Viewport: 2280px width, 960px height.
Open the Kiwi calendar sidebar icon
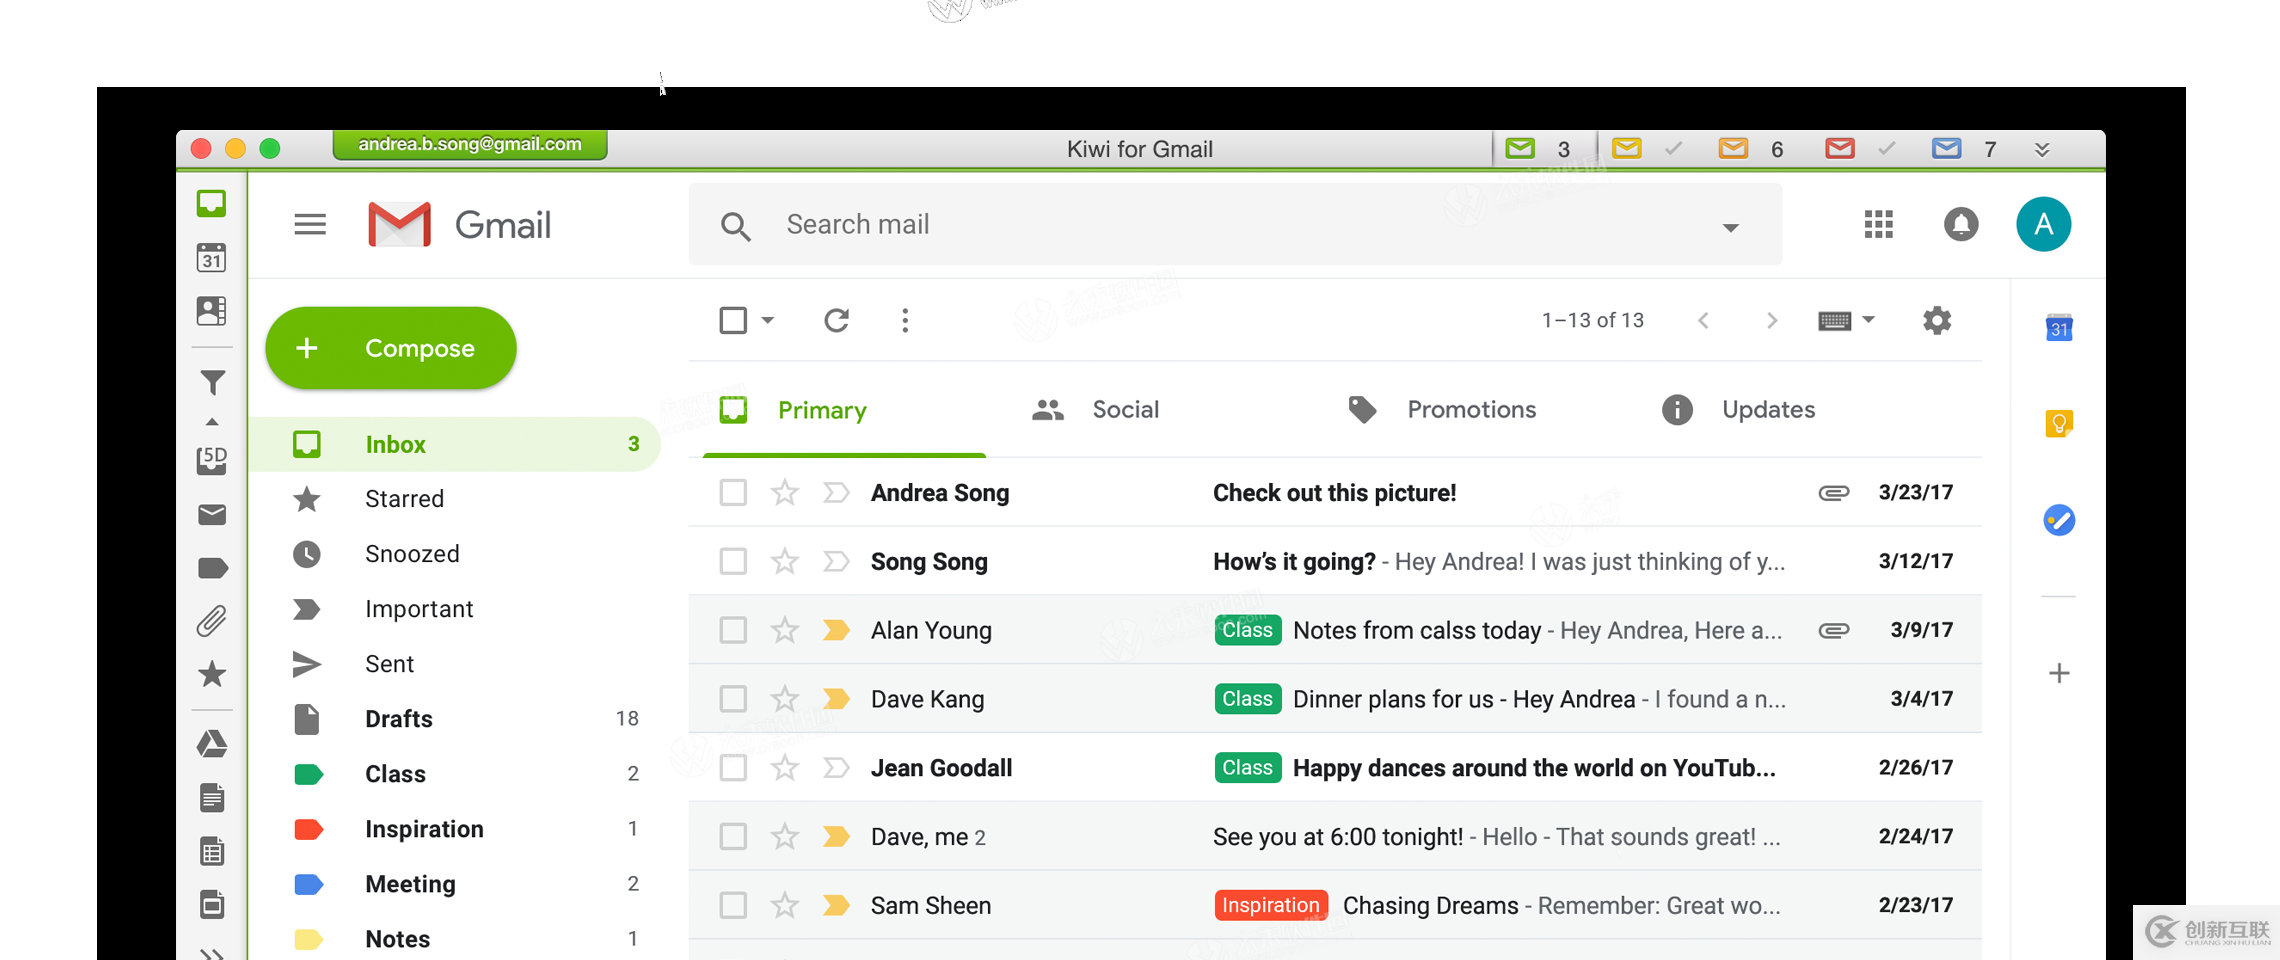coord(211,258)
